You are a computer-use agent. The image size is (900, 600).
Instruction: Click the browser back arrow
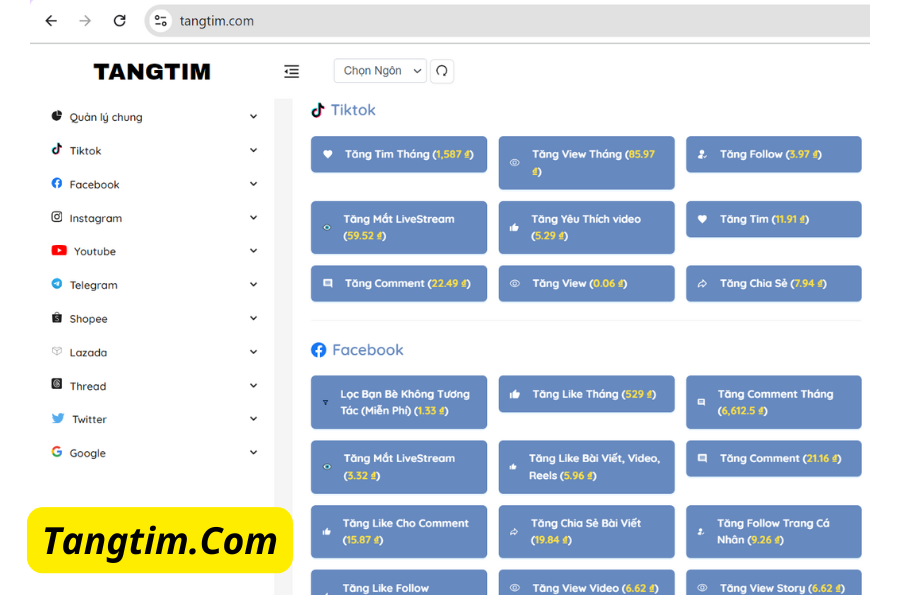tap(51, 21)
